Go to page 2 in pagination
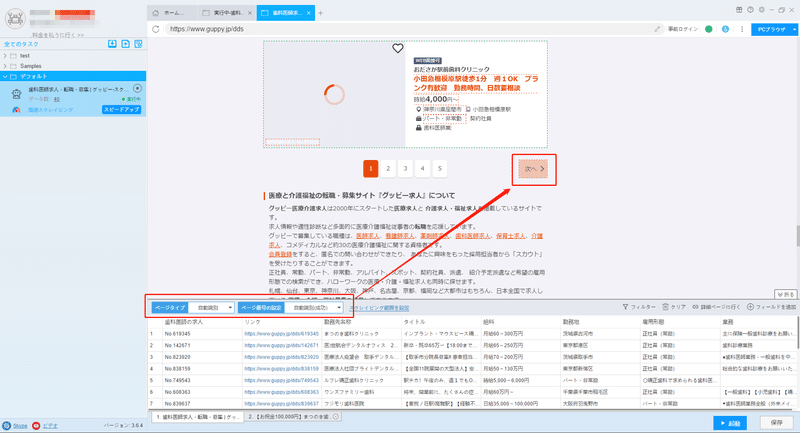This screenshot has width=800, height=433. click(388, 169)
